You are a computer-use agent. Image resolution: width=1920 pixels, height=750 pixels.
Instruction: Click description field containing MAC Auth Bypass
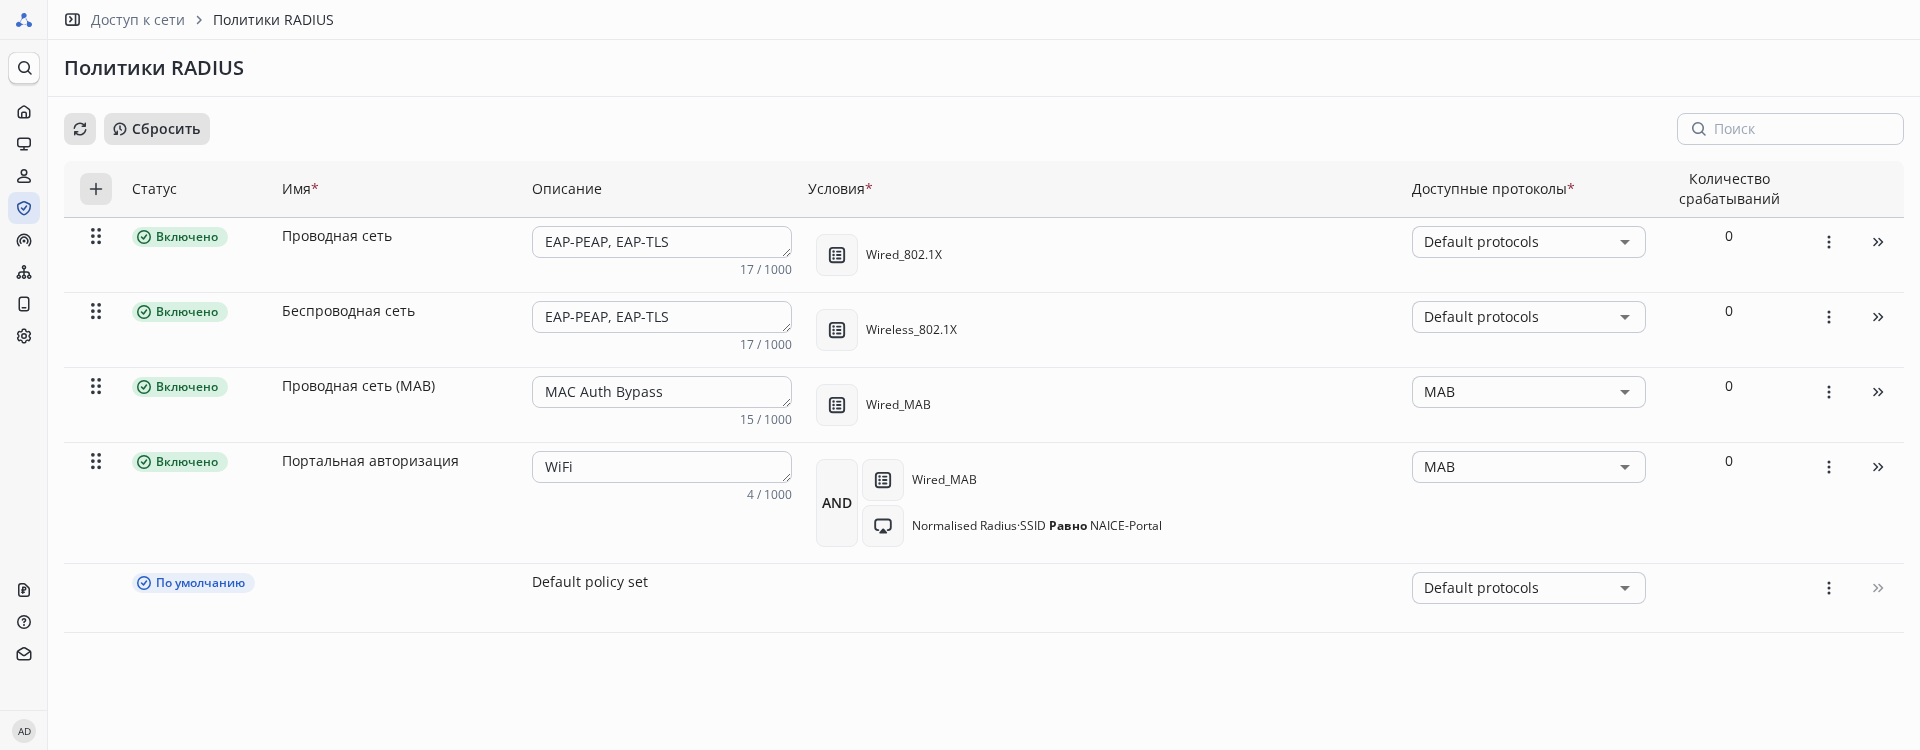tap(661, 392)
